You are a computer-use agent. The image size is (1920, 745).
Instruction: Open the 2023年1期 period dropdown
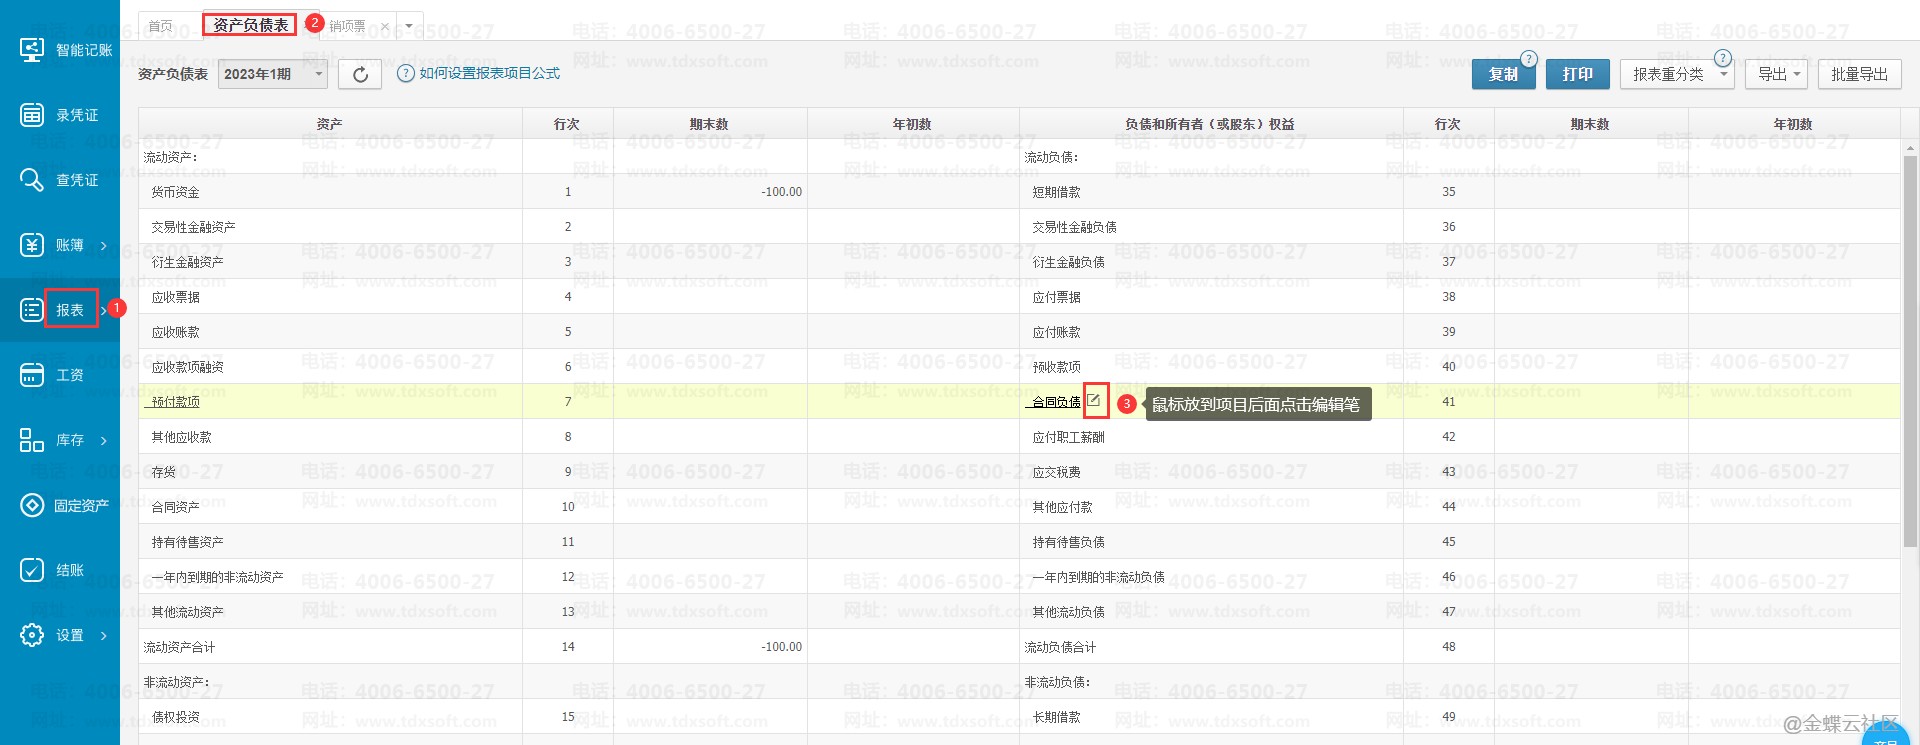click(272, 74)
